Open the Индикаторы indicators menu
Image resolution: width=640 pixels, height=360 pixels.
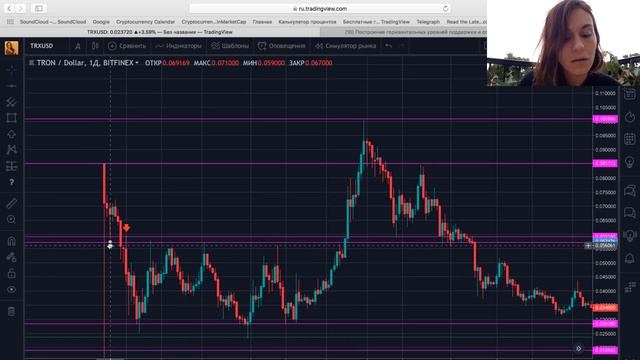(x=178, y=46)
